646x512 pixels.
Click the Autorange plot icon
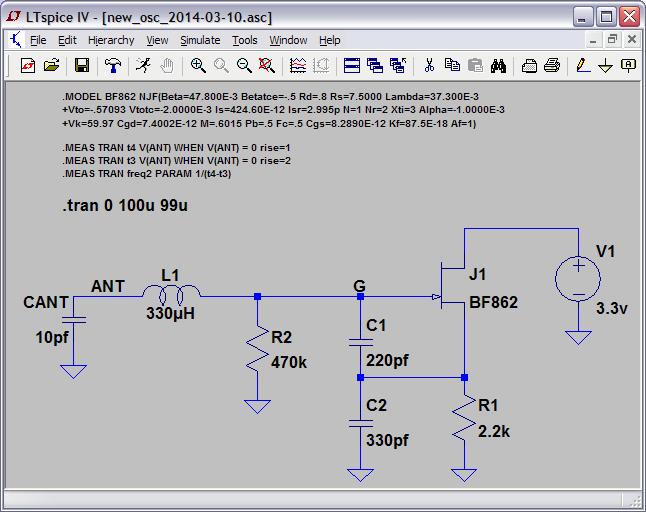[298, 65]
